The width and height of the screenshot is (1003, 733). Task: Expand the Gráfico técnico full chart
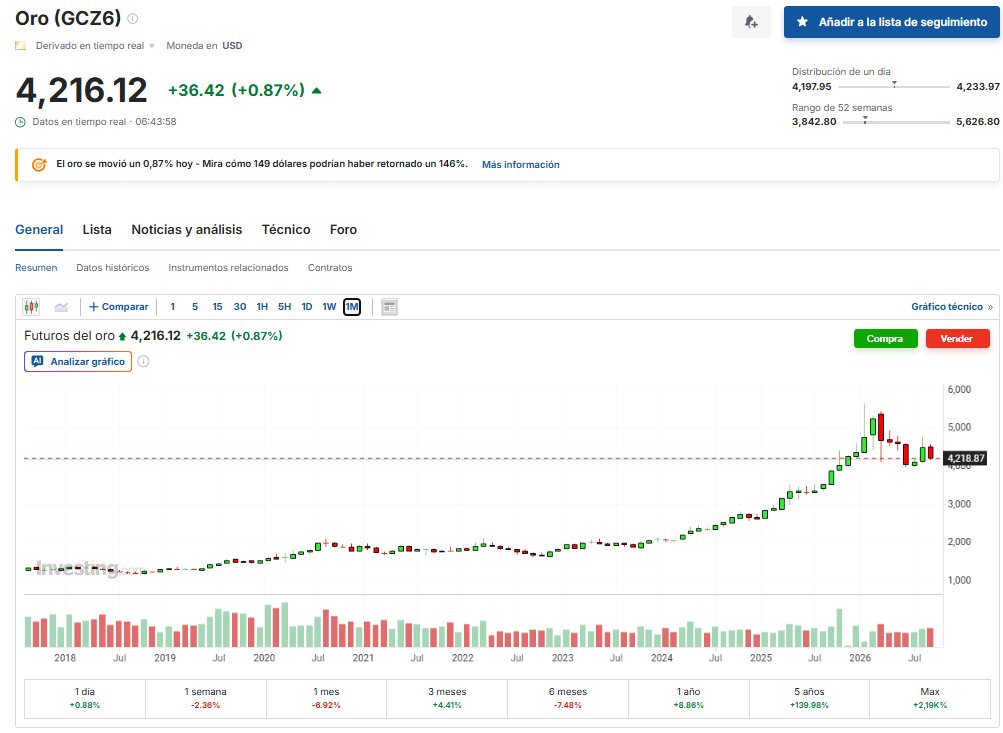pos(952,307)
